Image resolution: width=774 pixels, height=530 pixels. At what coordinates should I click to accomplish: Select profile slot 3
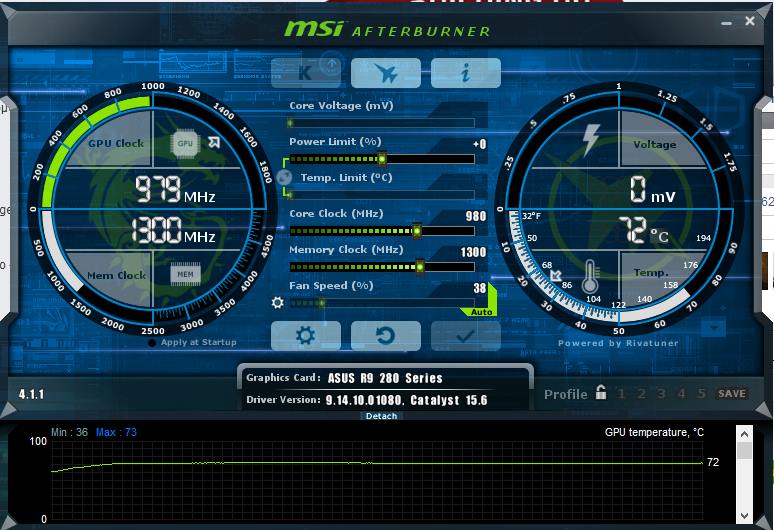pyautogui.click(x=661, y=393)
